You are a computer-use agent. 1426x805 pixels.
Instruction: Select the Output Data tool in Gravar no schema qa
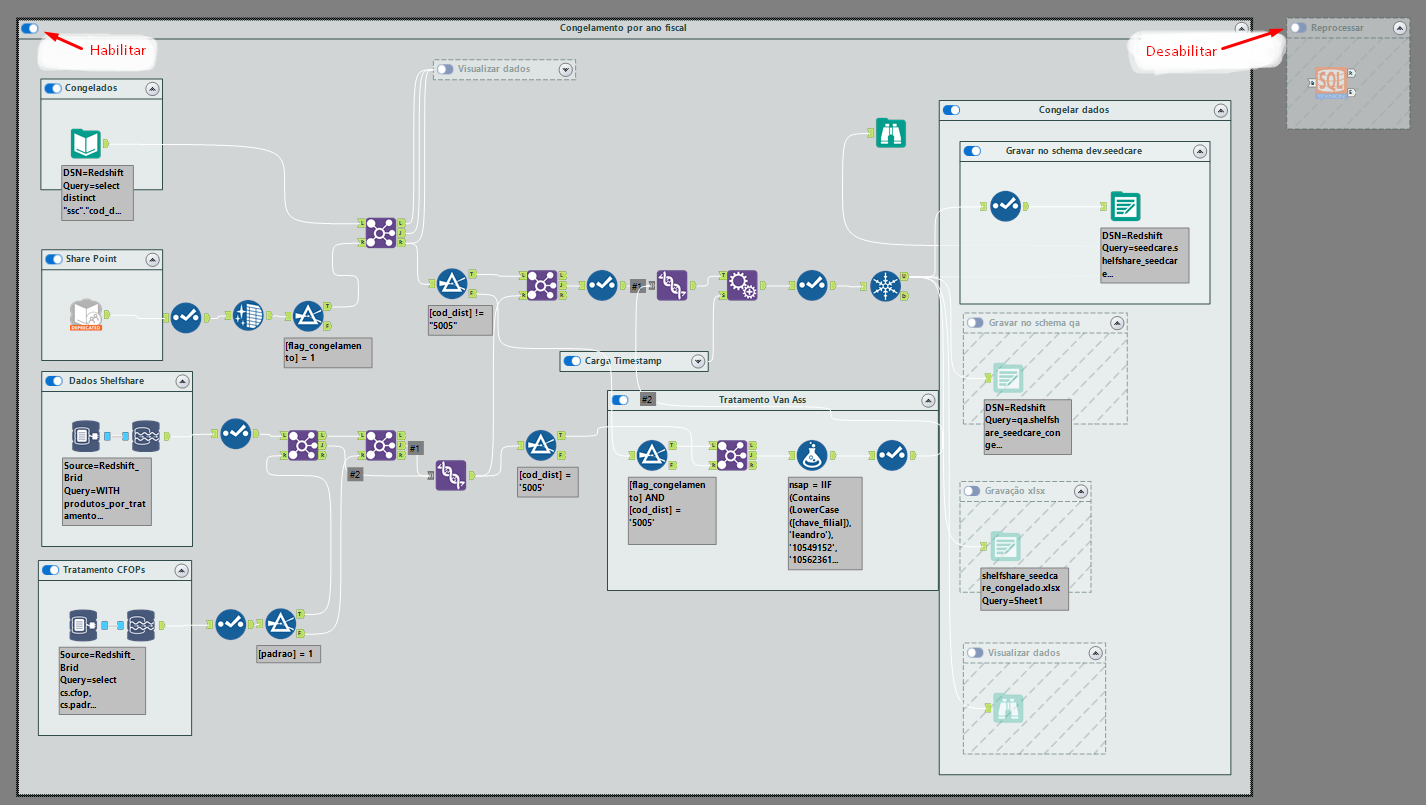(x=1008, y=380)
